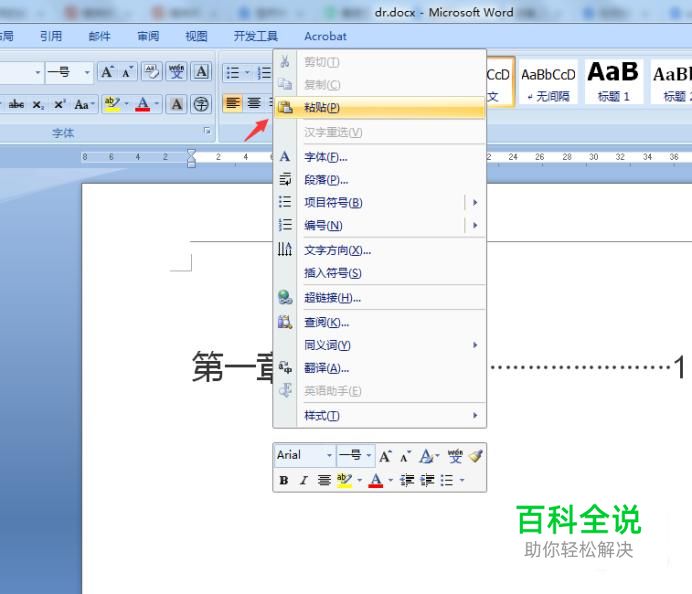
Task: Open Bullets (项目符号) submenu entry
Action: [x=380, y=203]
